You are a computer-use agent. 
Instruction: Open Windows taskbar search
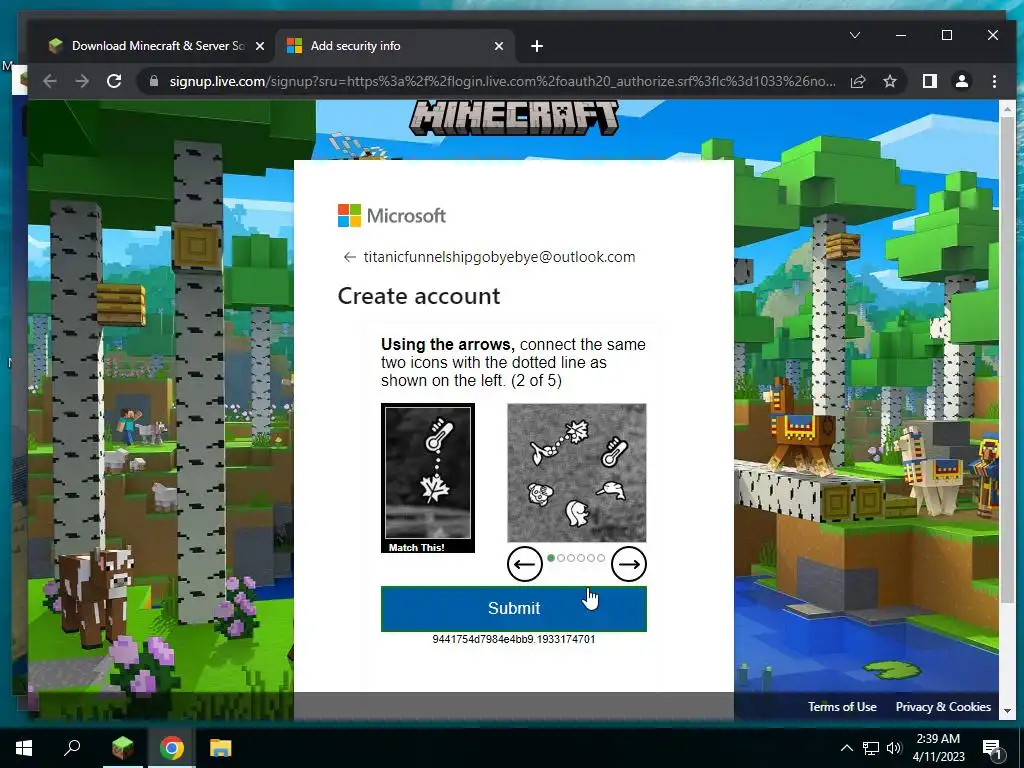[72, 748]
